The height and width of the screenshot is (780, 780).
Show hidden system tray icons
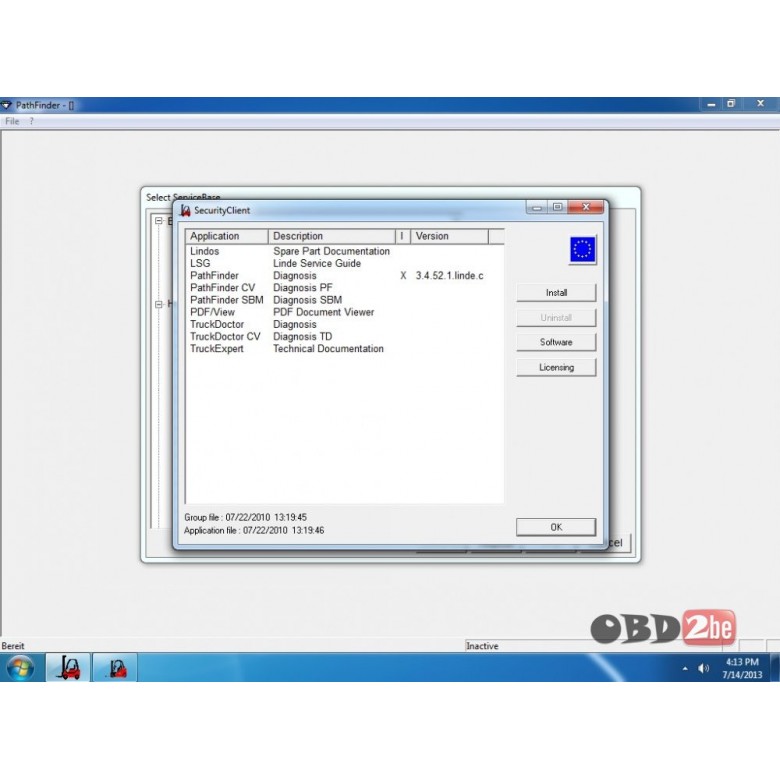click(685, 668)
